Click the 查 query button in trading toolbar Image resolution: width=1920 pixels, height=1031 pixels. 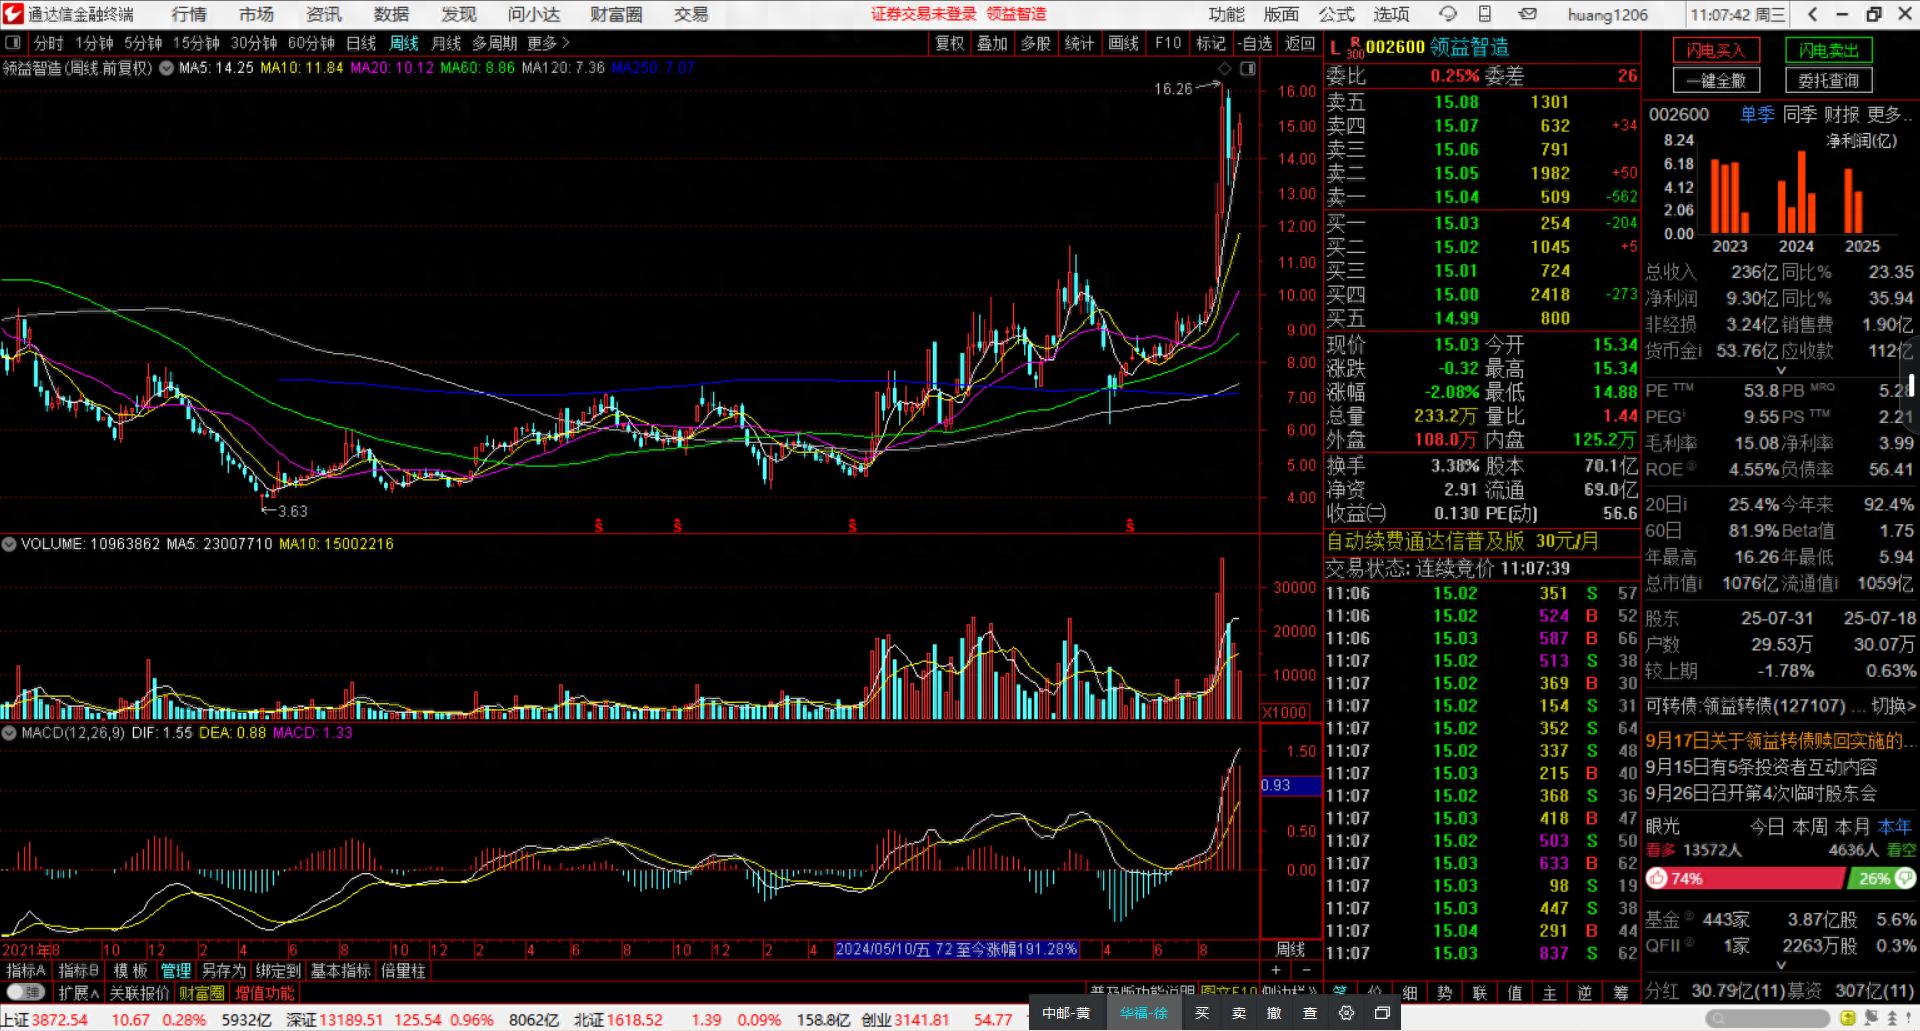1310,1013
